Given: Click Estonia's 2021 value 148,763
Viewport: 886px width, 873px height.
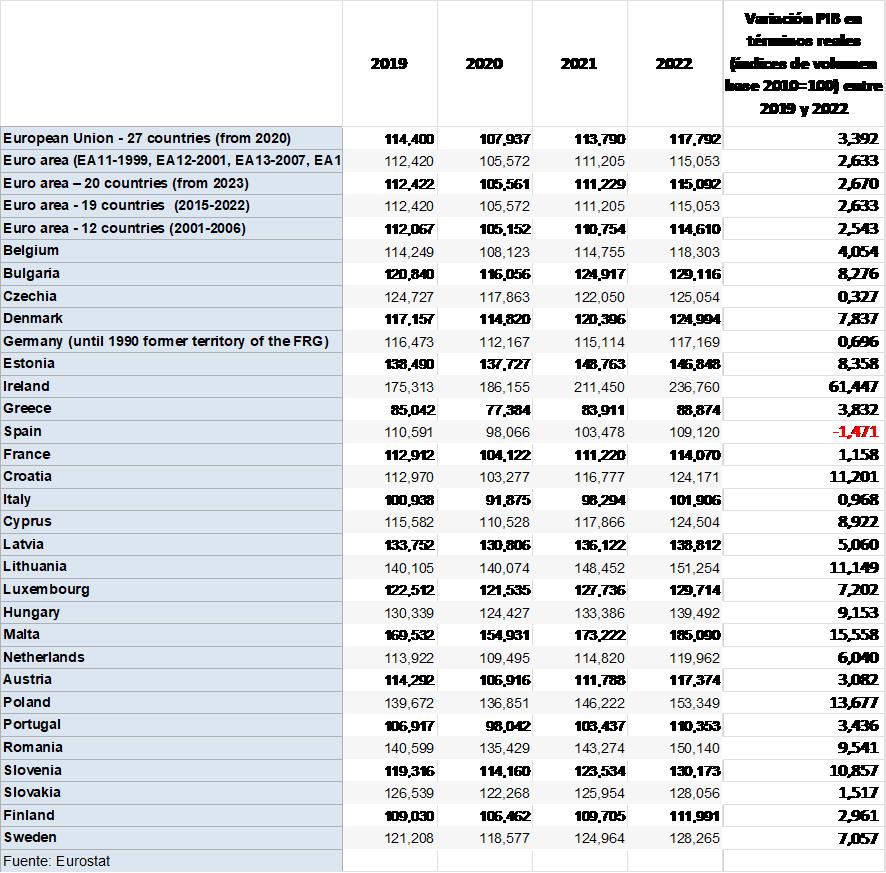Looking at the screenshot, I should 600,364.
